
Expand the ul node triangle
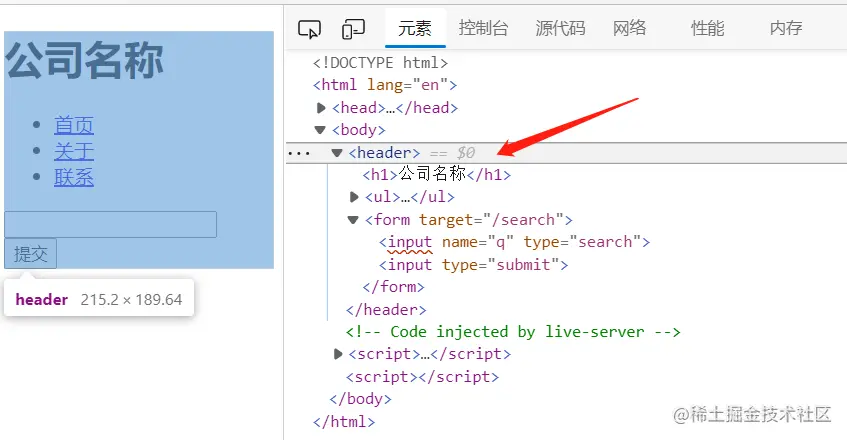coord(354,197)
